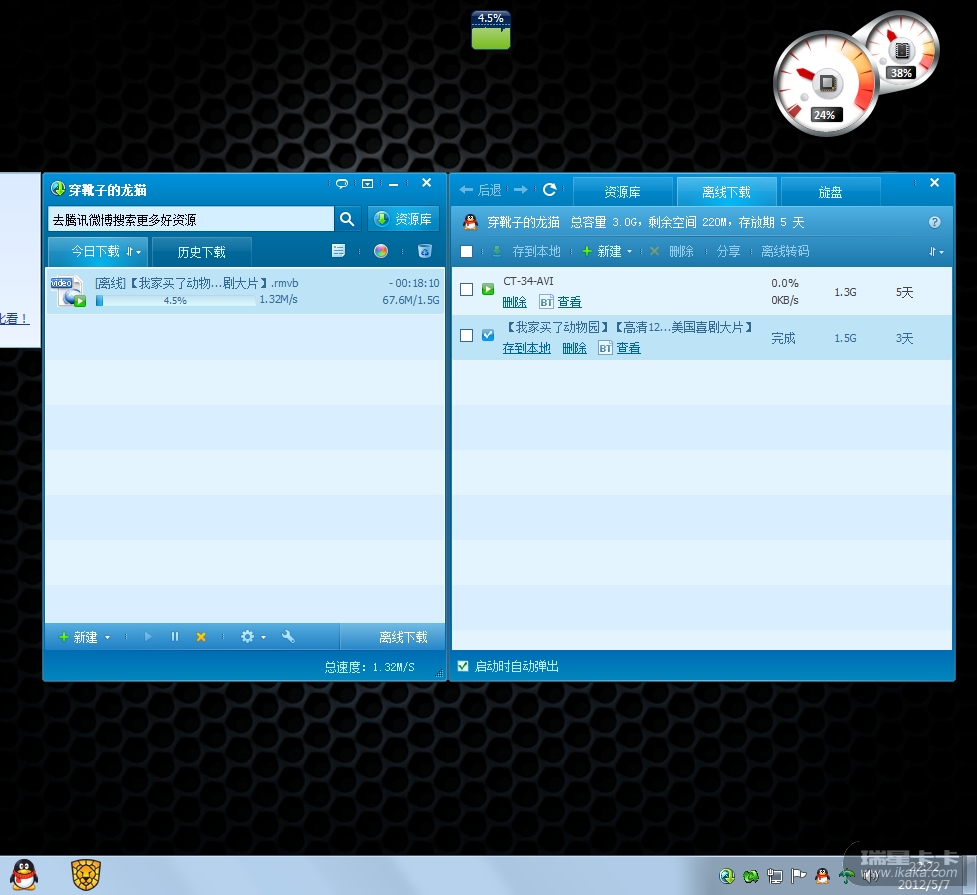Delete the task with the orange X icon

pyautogui.click(x=201, y=636)
